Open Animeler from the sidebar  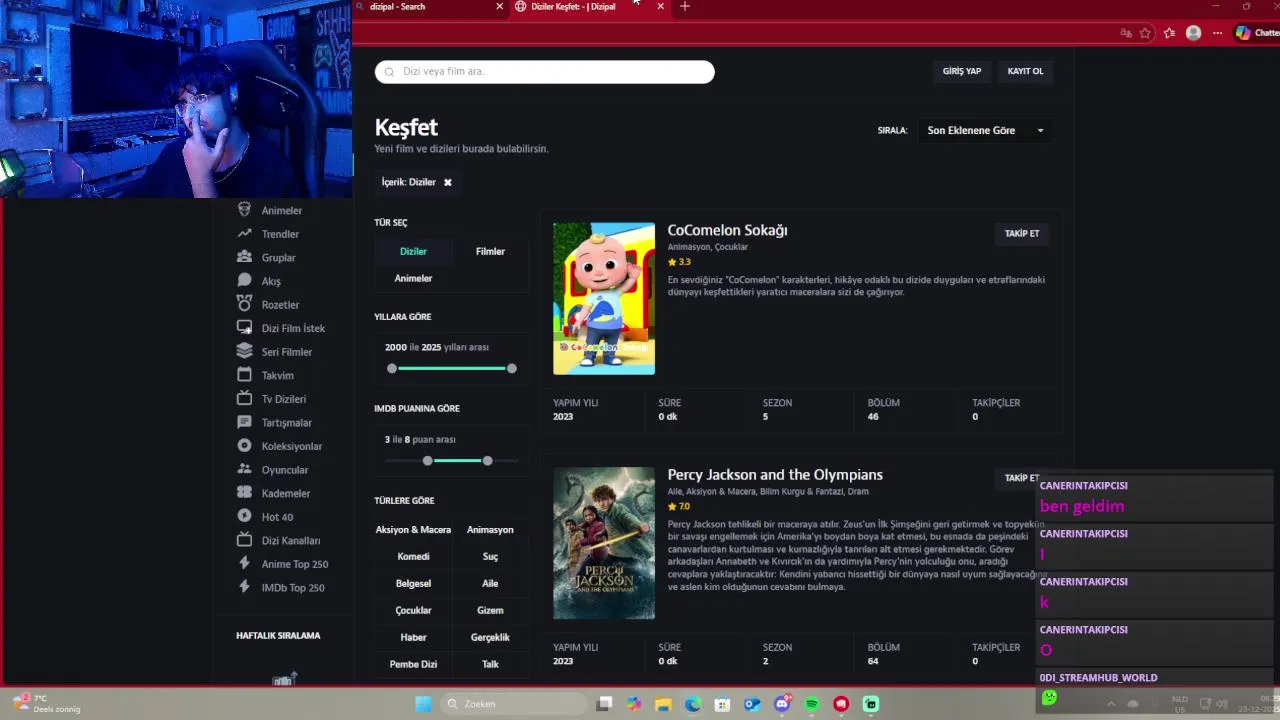281,210
